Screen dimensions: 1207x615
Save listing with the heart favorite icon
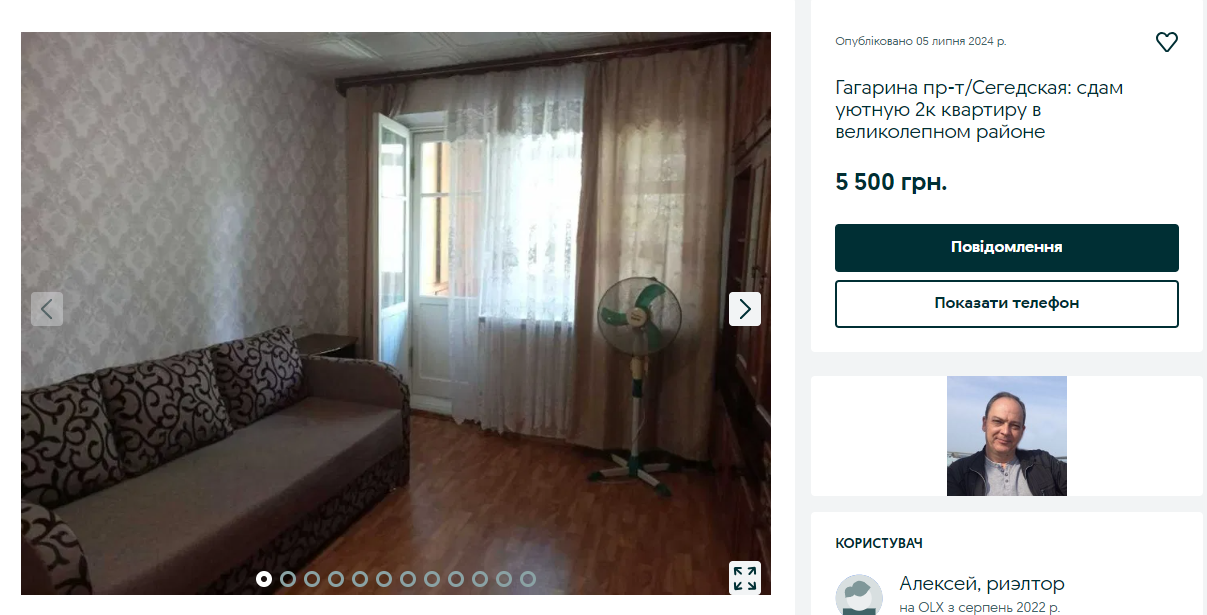(x=1166, y=42)
